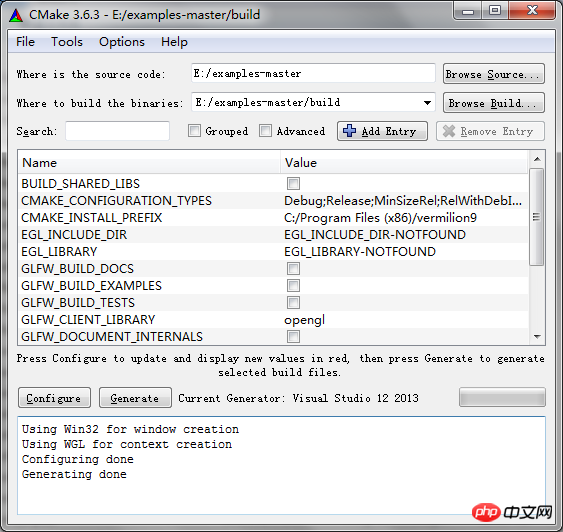Click the 'Configuring done' output line
Screen dimensions: 563x532
78,459
